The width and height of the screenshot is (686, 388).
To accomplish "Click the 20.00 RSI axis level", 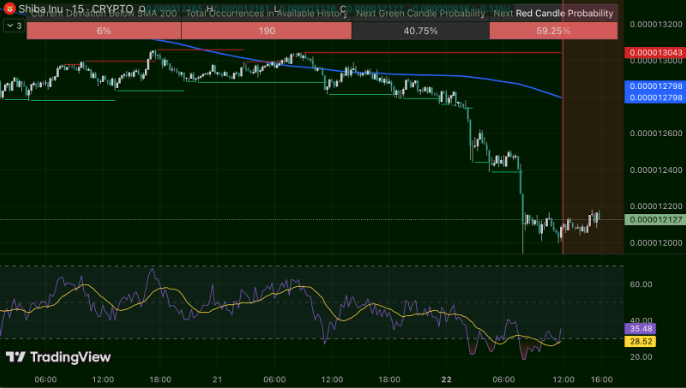I will (641, 357).
